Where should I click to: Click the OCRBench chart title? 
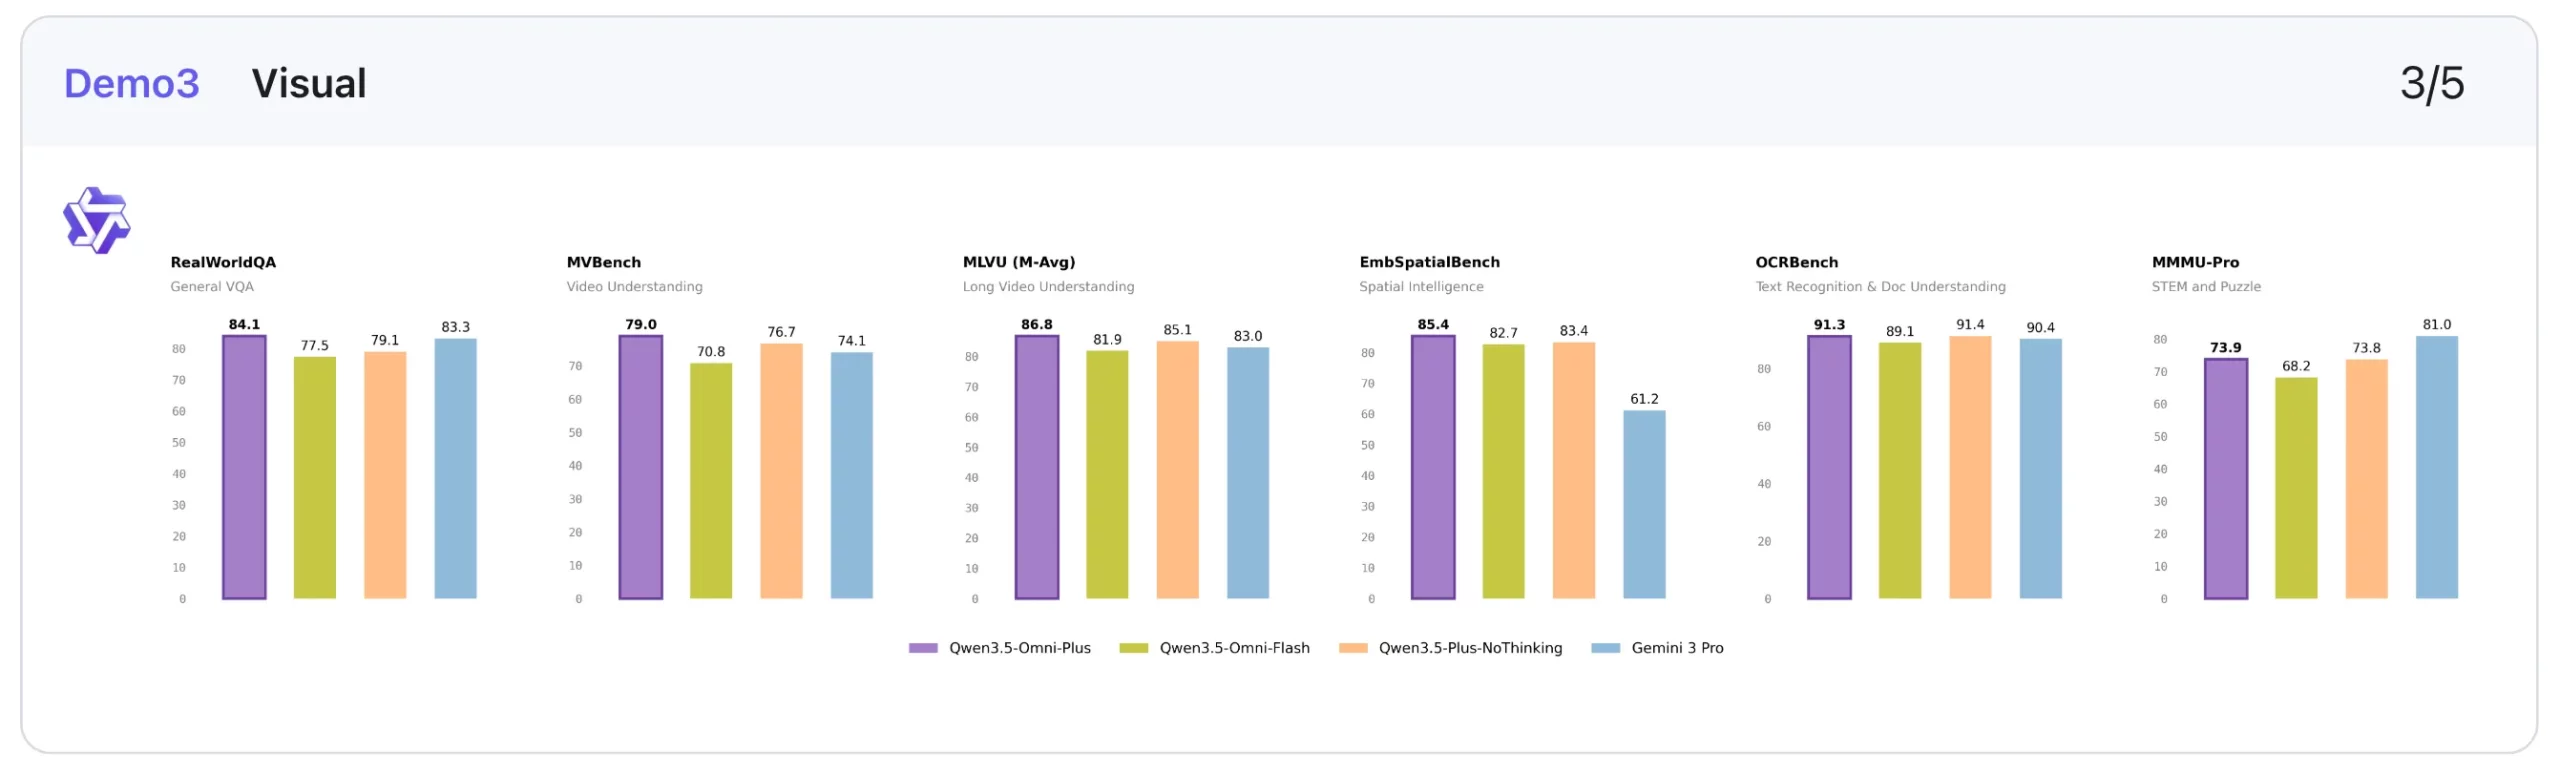tap(1796, 262)
